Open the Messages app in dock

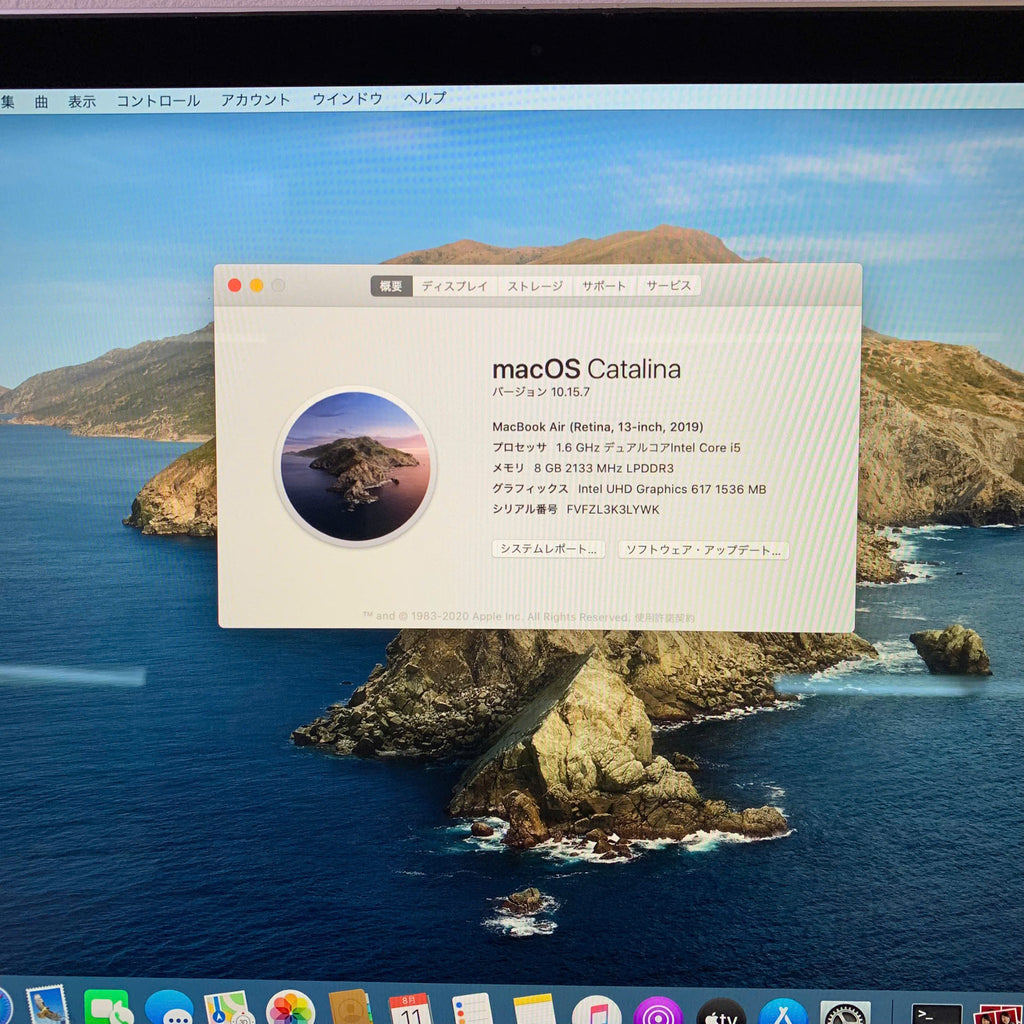169,1007
